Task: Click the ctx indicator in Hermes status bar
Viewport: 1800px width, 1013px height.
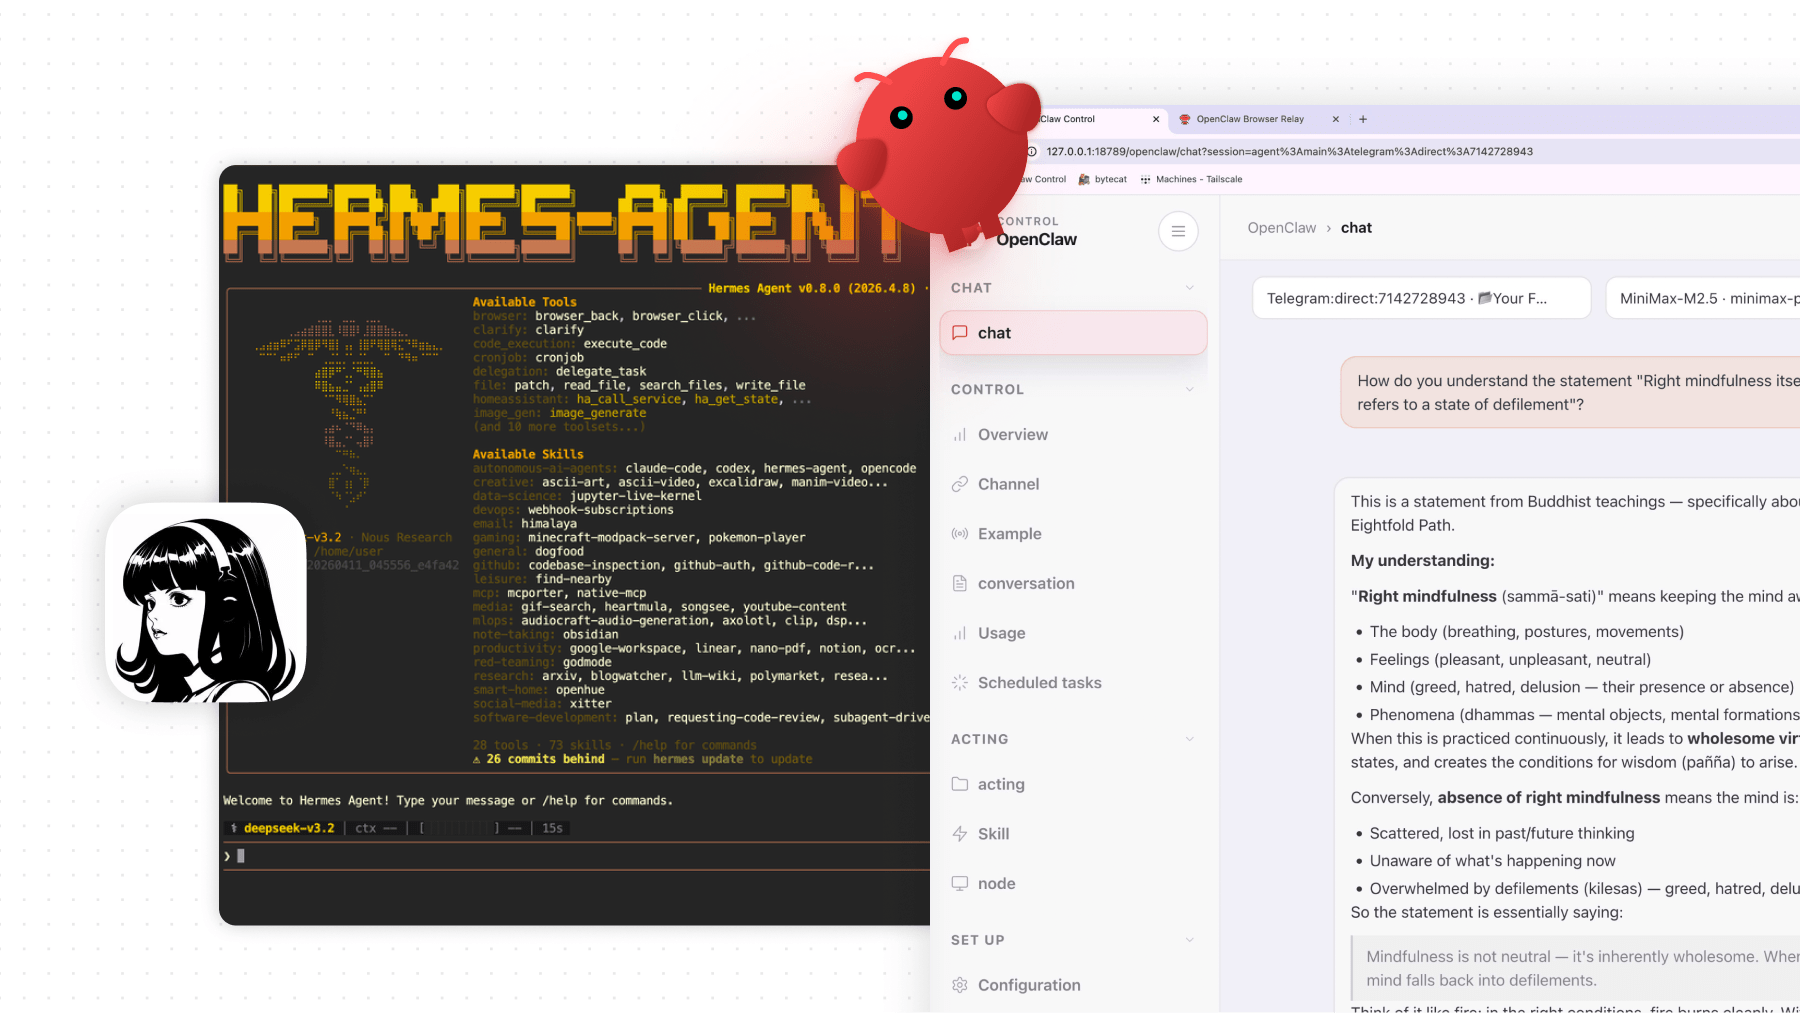Action: pos(376,828)
